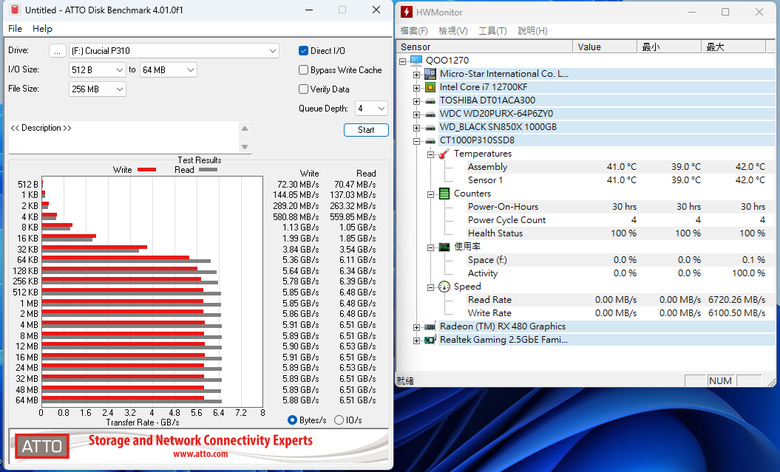The height and width of the screenshot is (472, 780).
Task: Expand the Realtek Gaming 2.5GbE node
Action: pos(416,341)
